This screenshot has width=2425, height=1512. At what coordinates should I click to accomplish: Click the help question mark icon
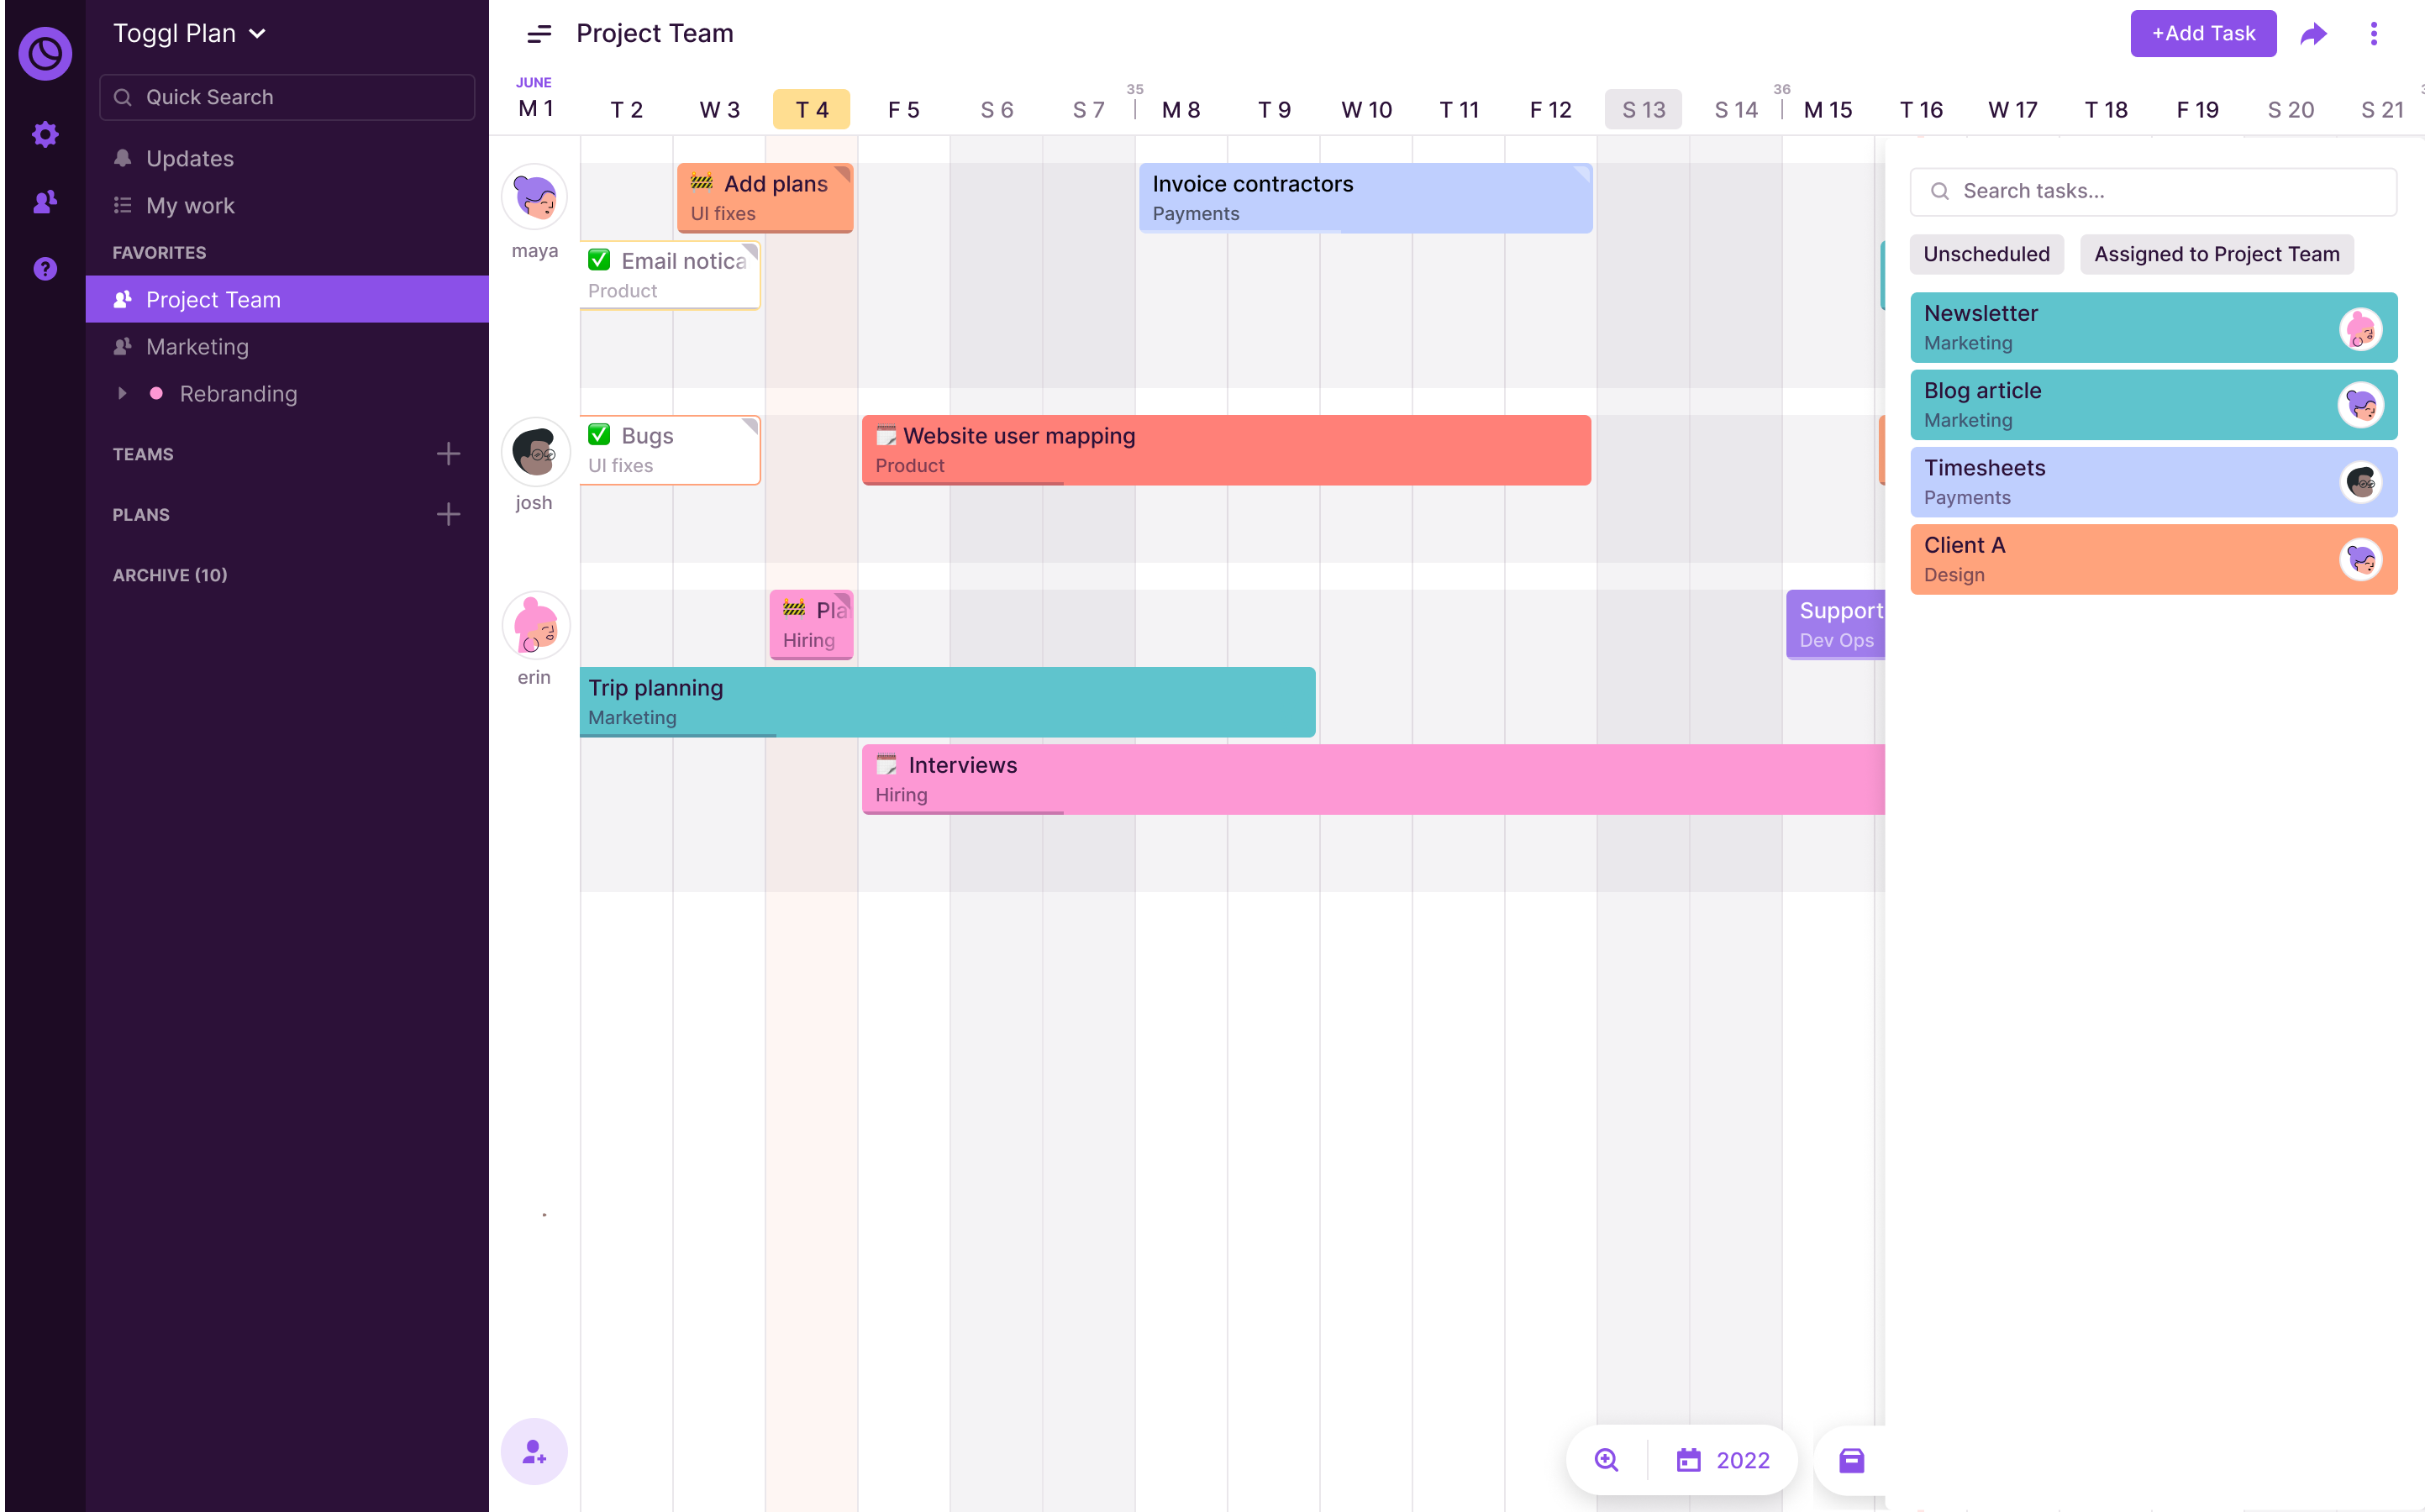(x=45, y=268)
